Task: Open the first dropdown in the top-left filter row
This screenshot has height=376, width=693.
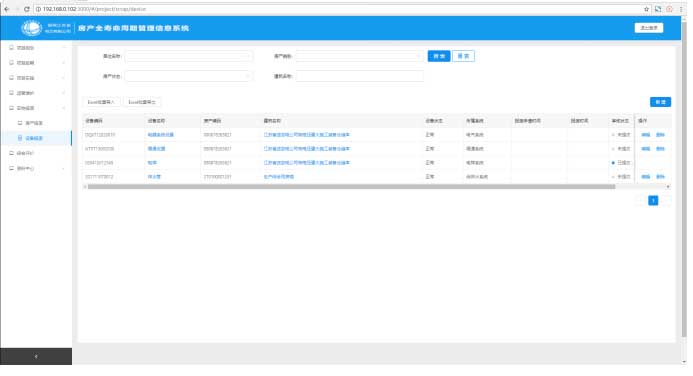Action: click(189, 56)
